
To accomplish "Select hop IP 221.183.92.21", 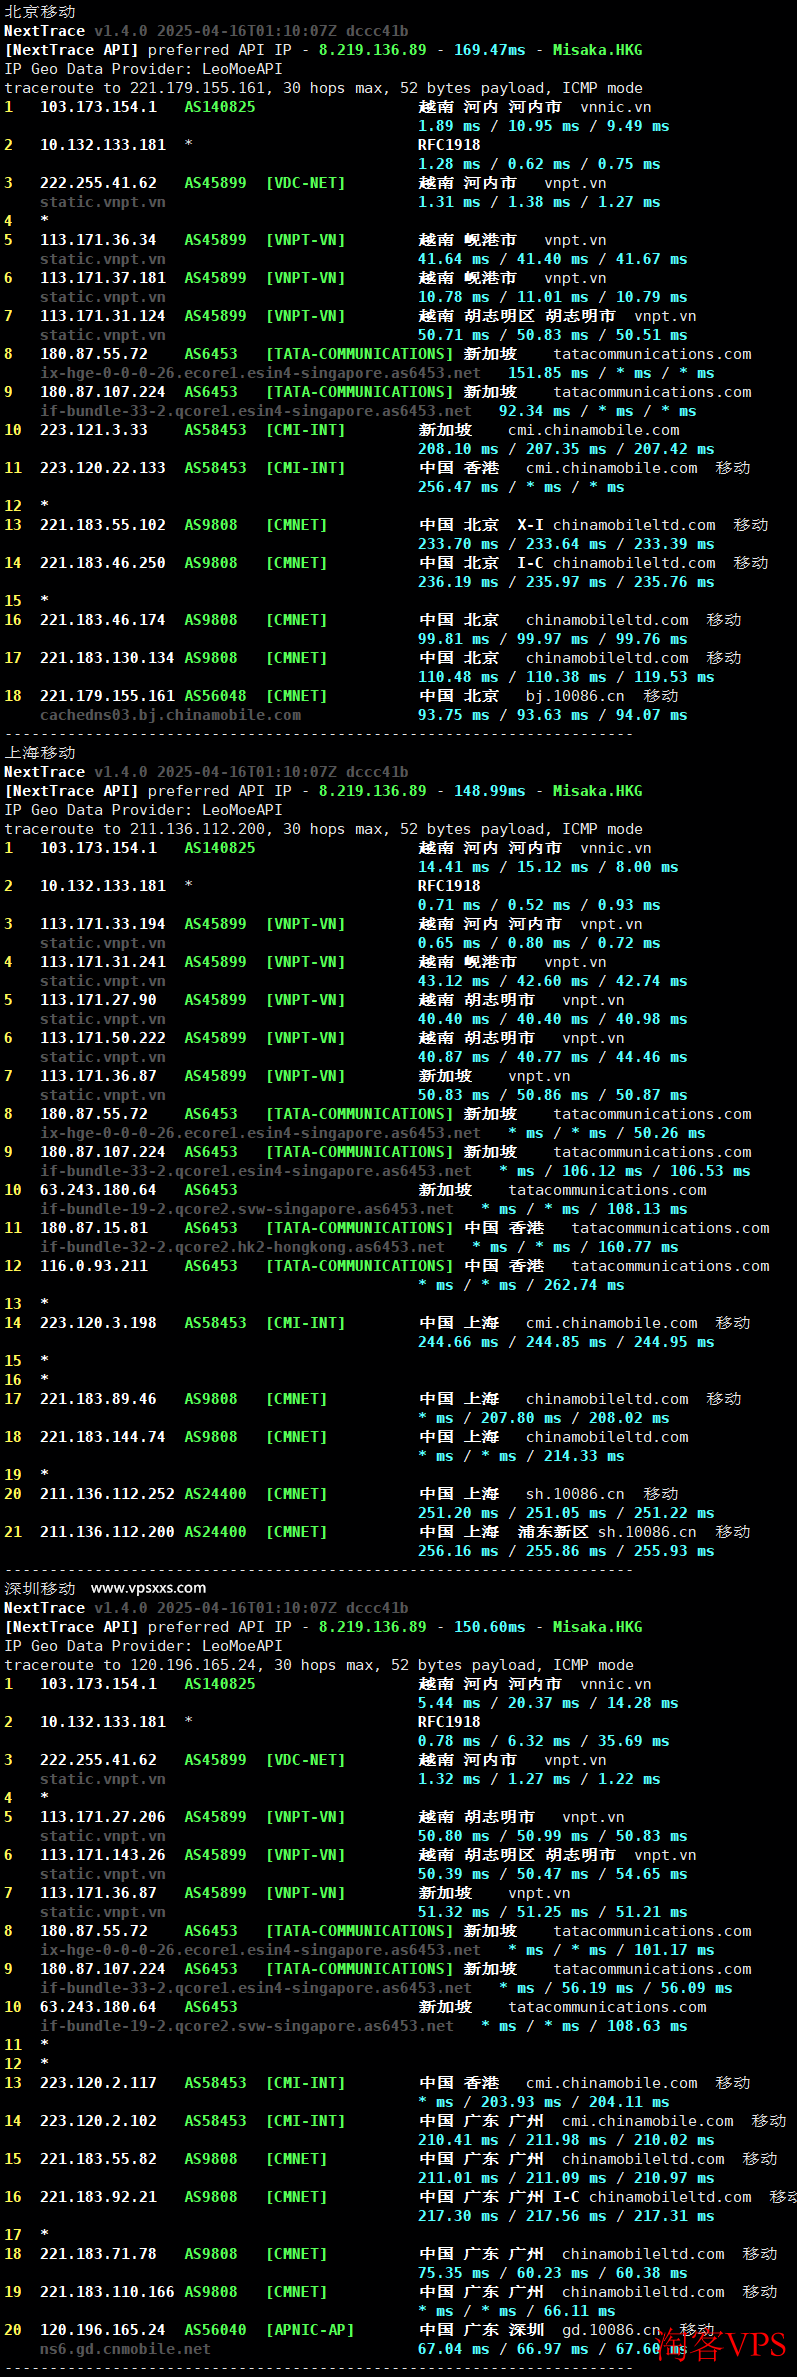I will coord(98,2197).
